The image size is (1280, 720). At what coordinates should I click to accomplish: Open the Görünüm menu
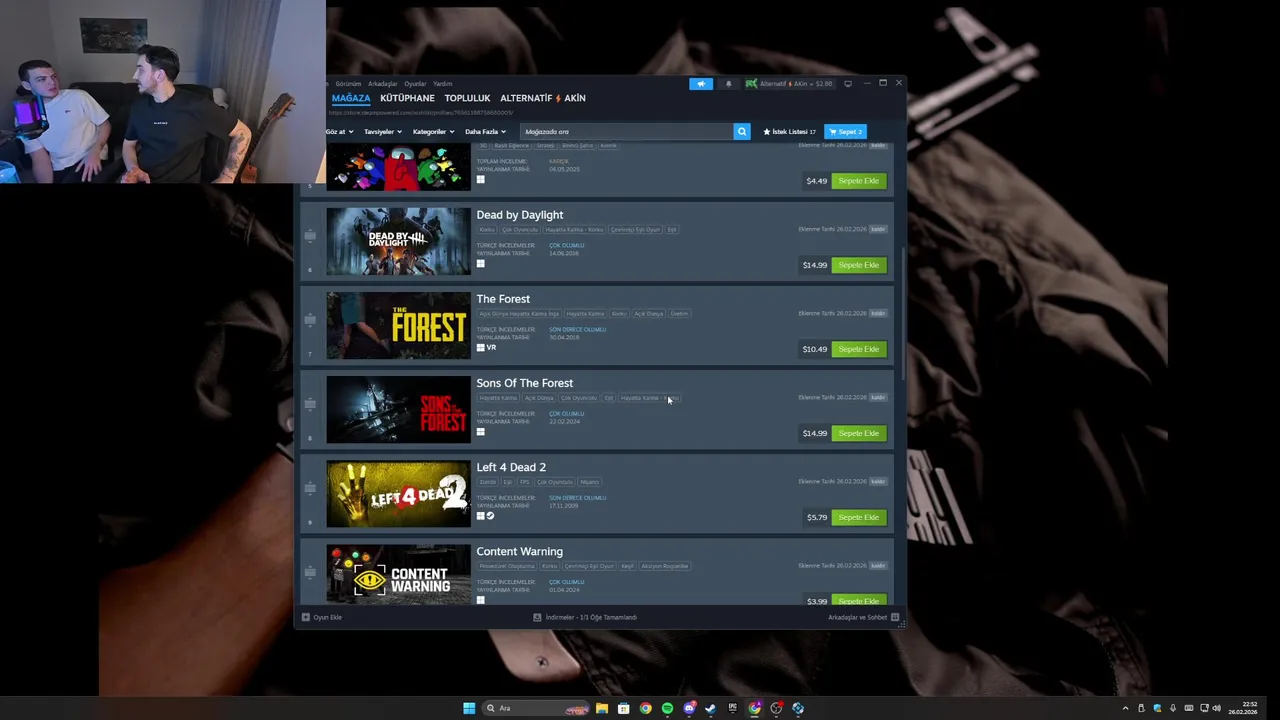click(x=348, y=84)
